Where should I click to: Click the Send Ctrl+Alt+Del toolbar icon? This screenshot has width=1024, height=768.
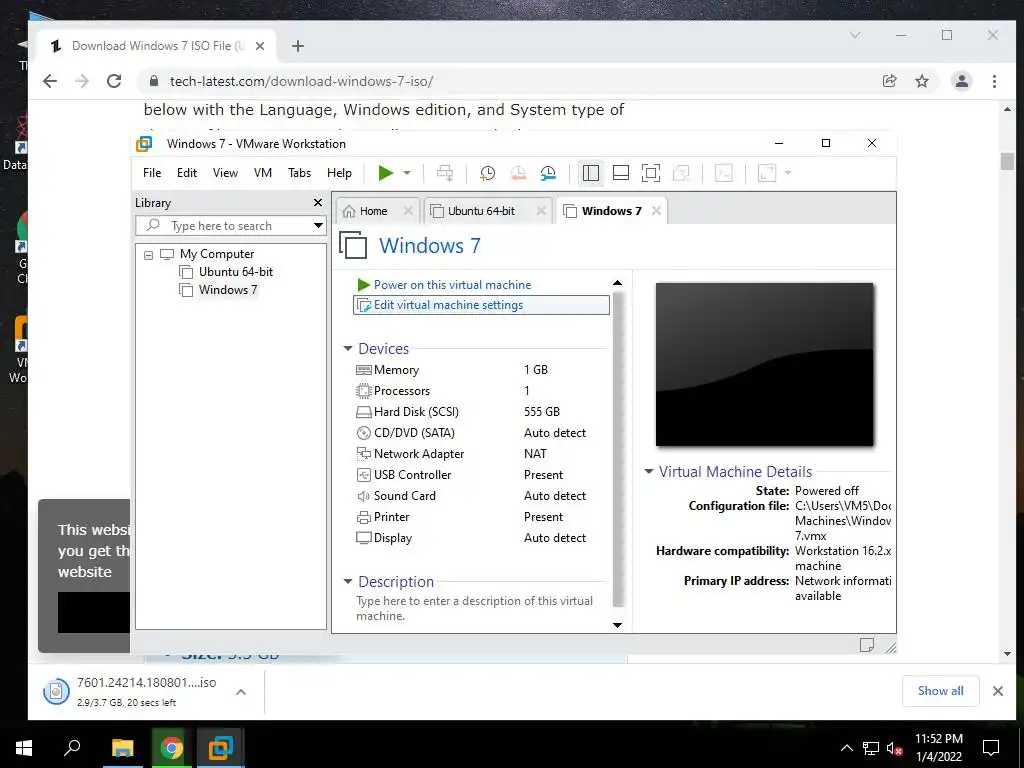coord(445,173)
